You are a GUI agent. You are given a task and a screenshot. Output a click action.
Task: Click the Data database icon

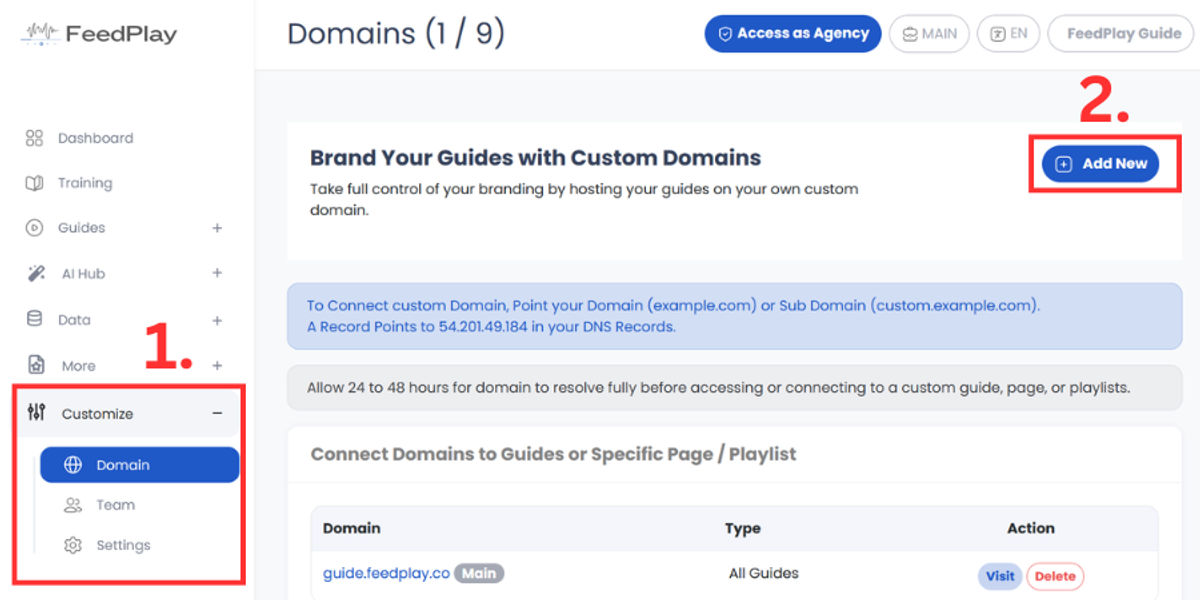pos(34,320)
